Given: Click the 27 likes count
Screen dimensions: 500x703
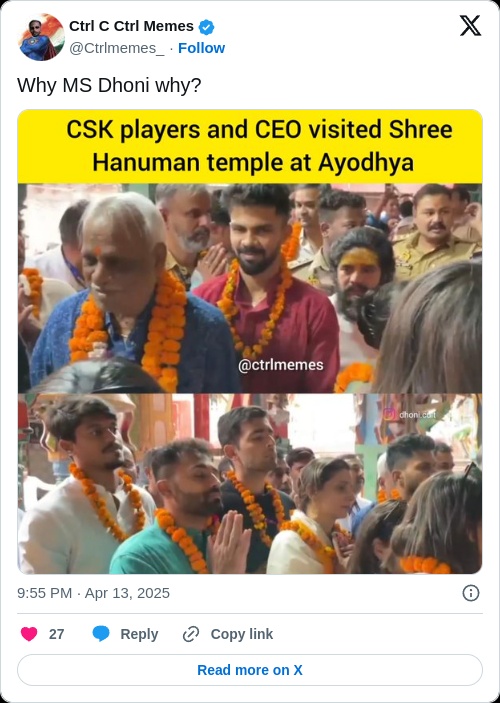Looking at the screenshot, I should 56,634.
